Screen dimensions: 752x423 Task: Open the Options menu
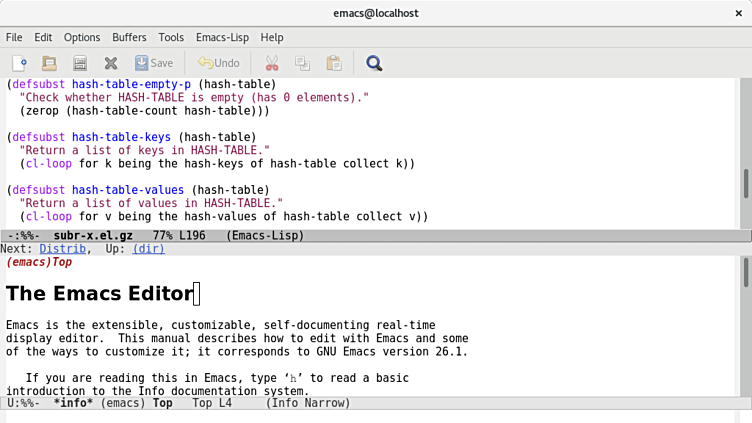click(x=82, y=37)
